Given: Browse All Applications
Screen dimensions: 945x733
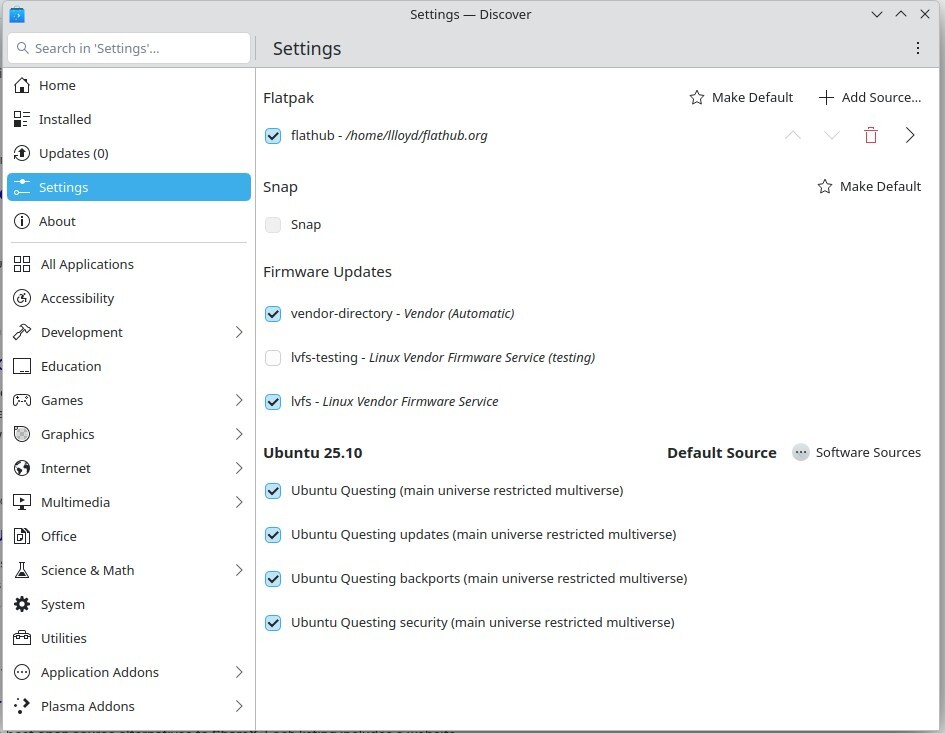Looking at the screenshot, I should pyautogui.click(x=129, y=264).
